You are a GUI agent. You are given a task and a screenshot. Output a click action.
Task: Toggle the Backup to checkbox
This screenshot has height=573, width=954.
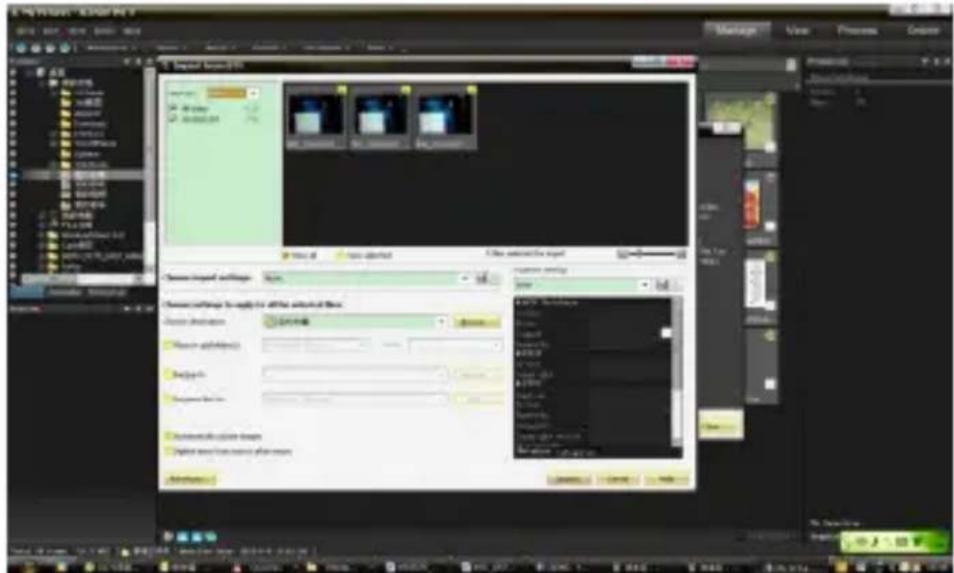coord(168,374)
